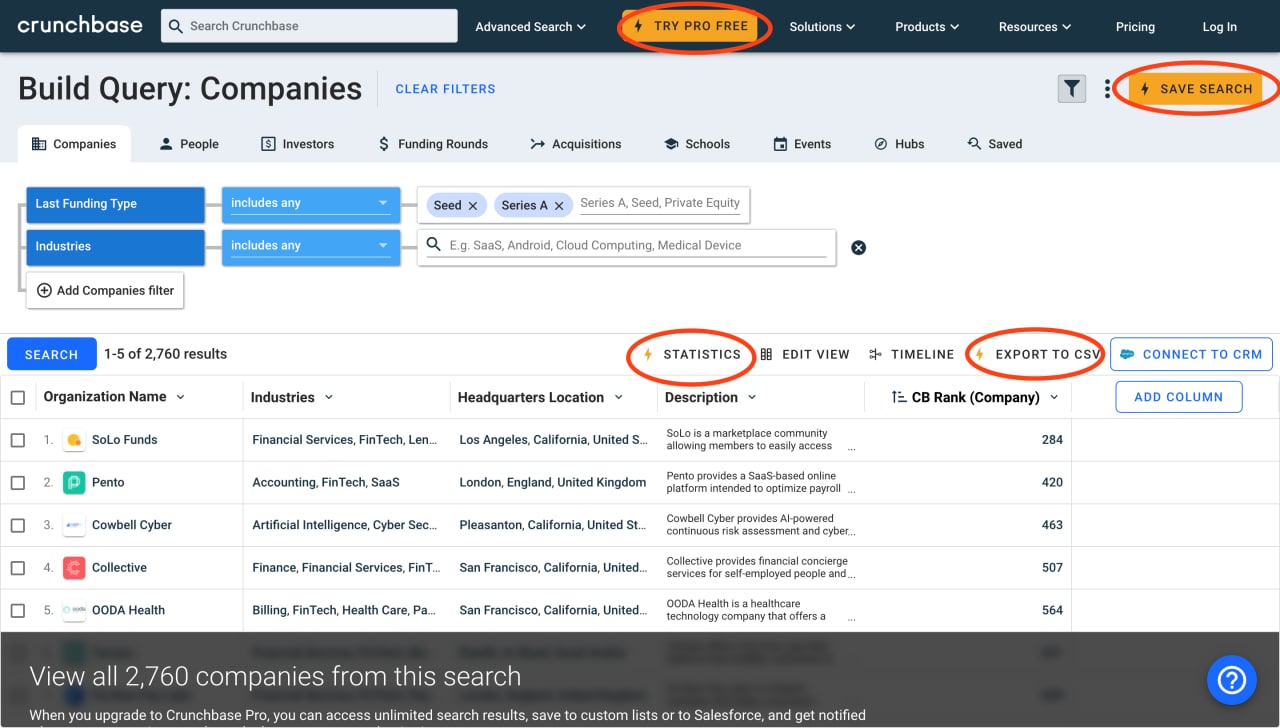Open Headquarters Location column dropdown
1280x728 pixels.
619,397
